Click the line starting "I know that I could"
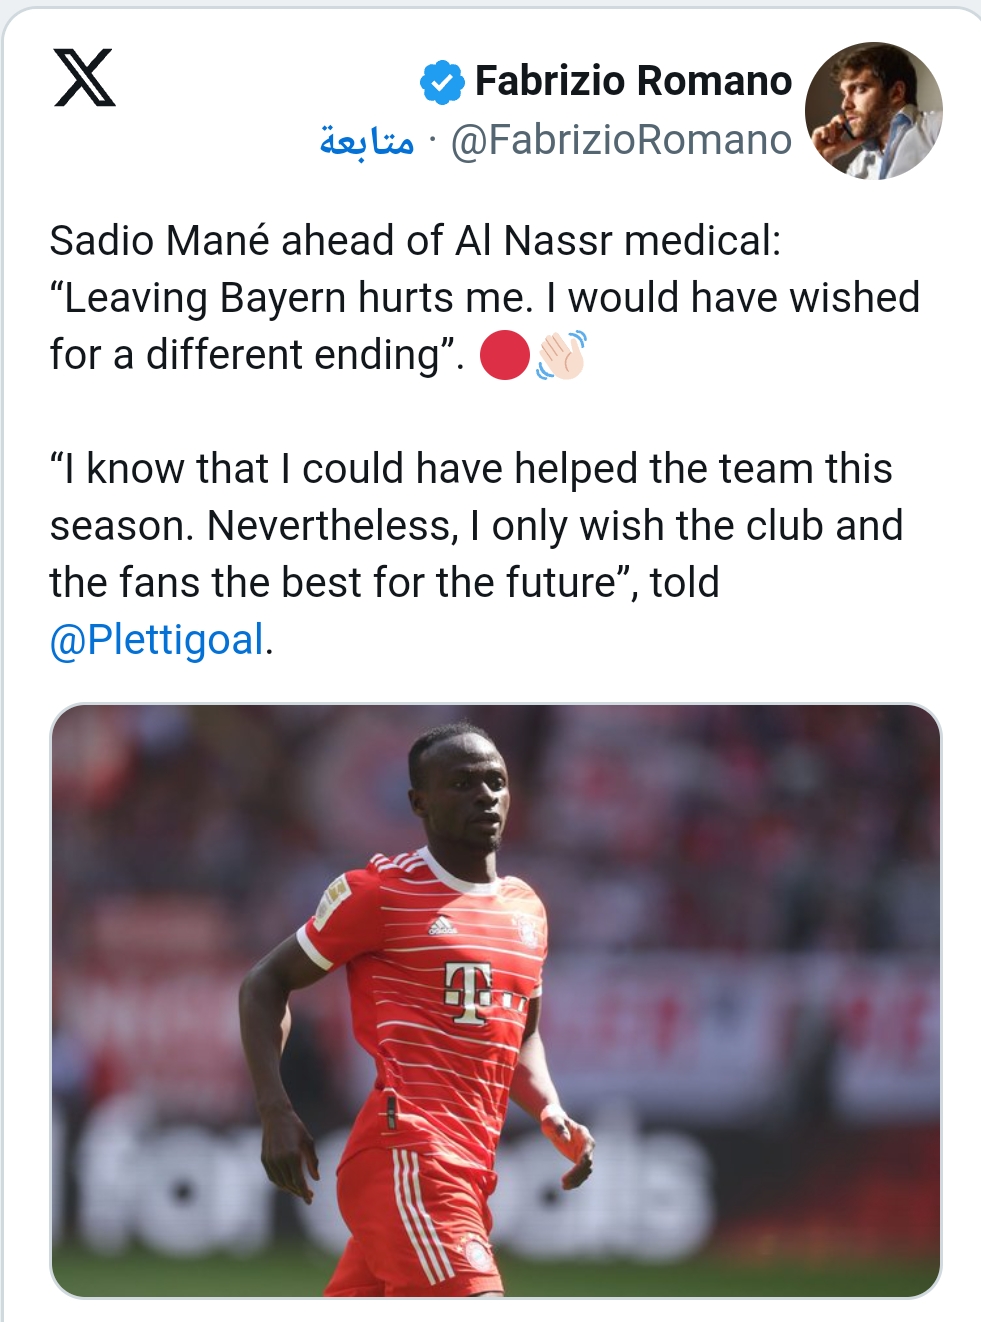 [x=470, y=469]
